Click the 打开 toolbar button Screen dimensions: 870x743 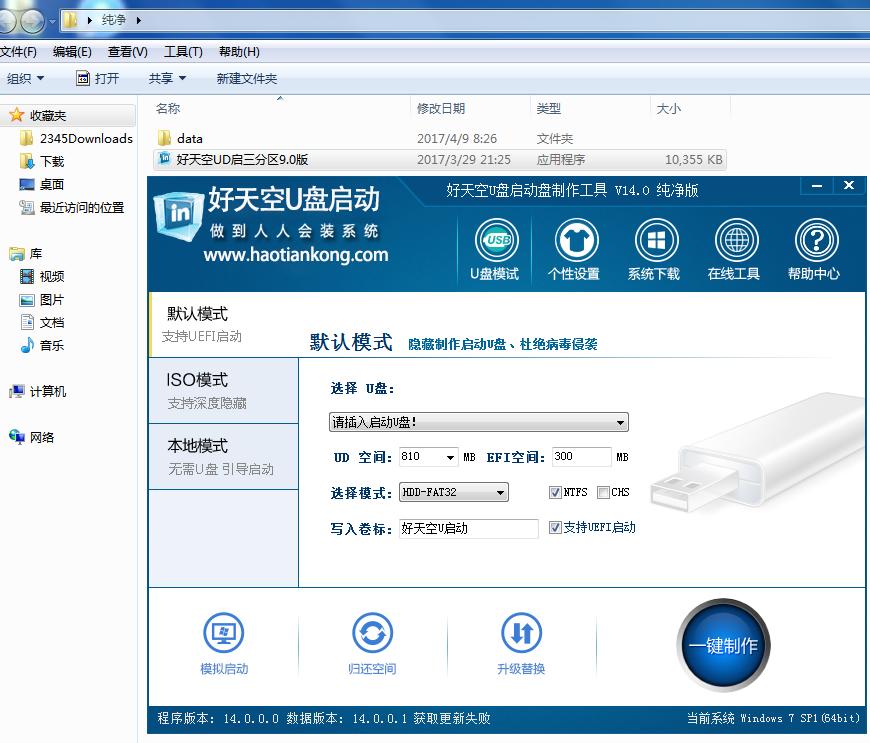98,78
